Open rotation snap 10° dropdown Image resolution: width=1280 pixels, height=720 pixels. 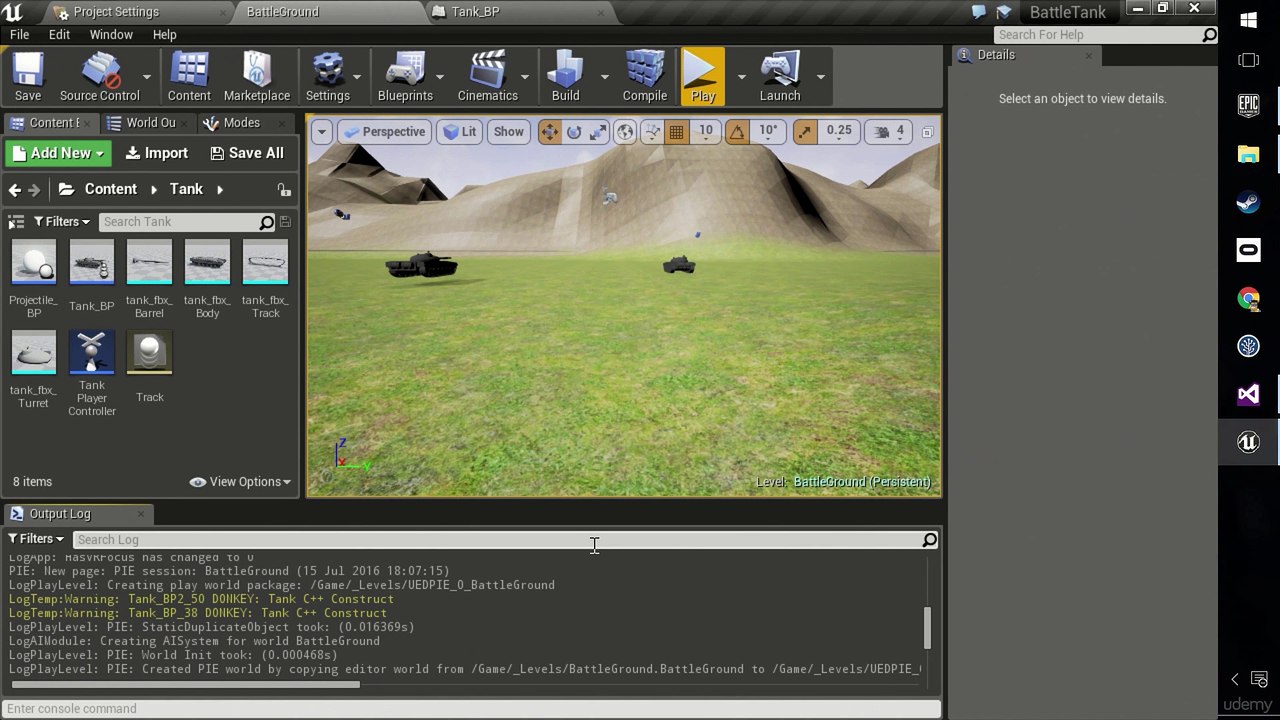768,132
